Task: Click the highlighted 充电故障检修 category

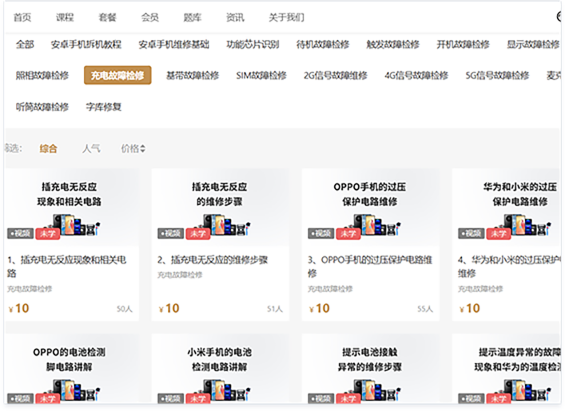Action: pyautogui.click(x=117, y=75)
